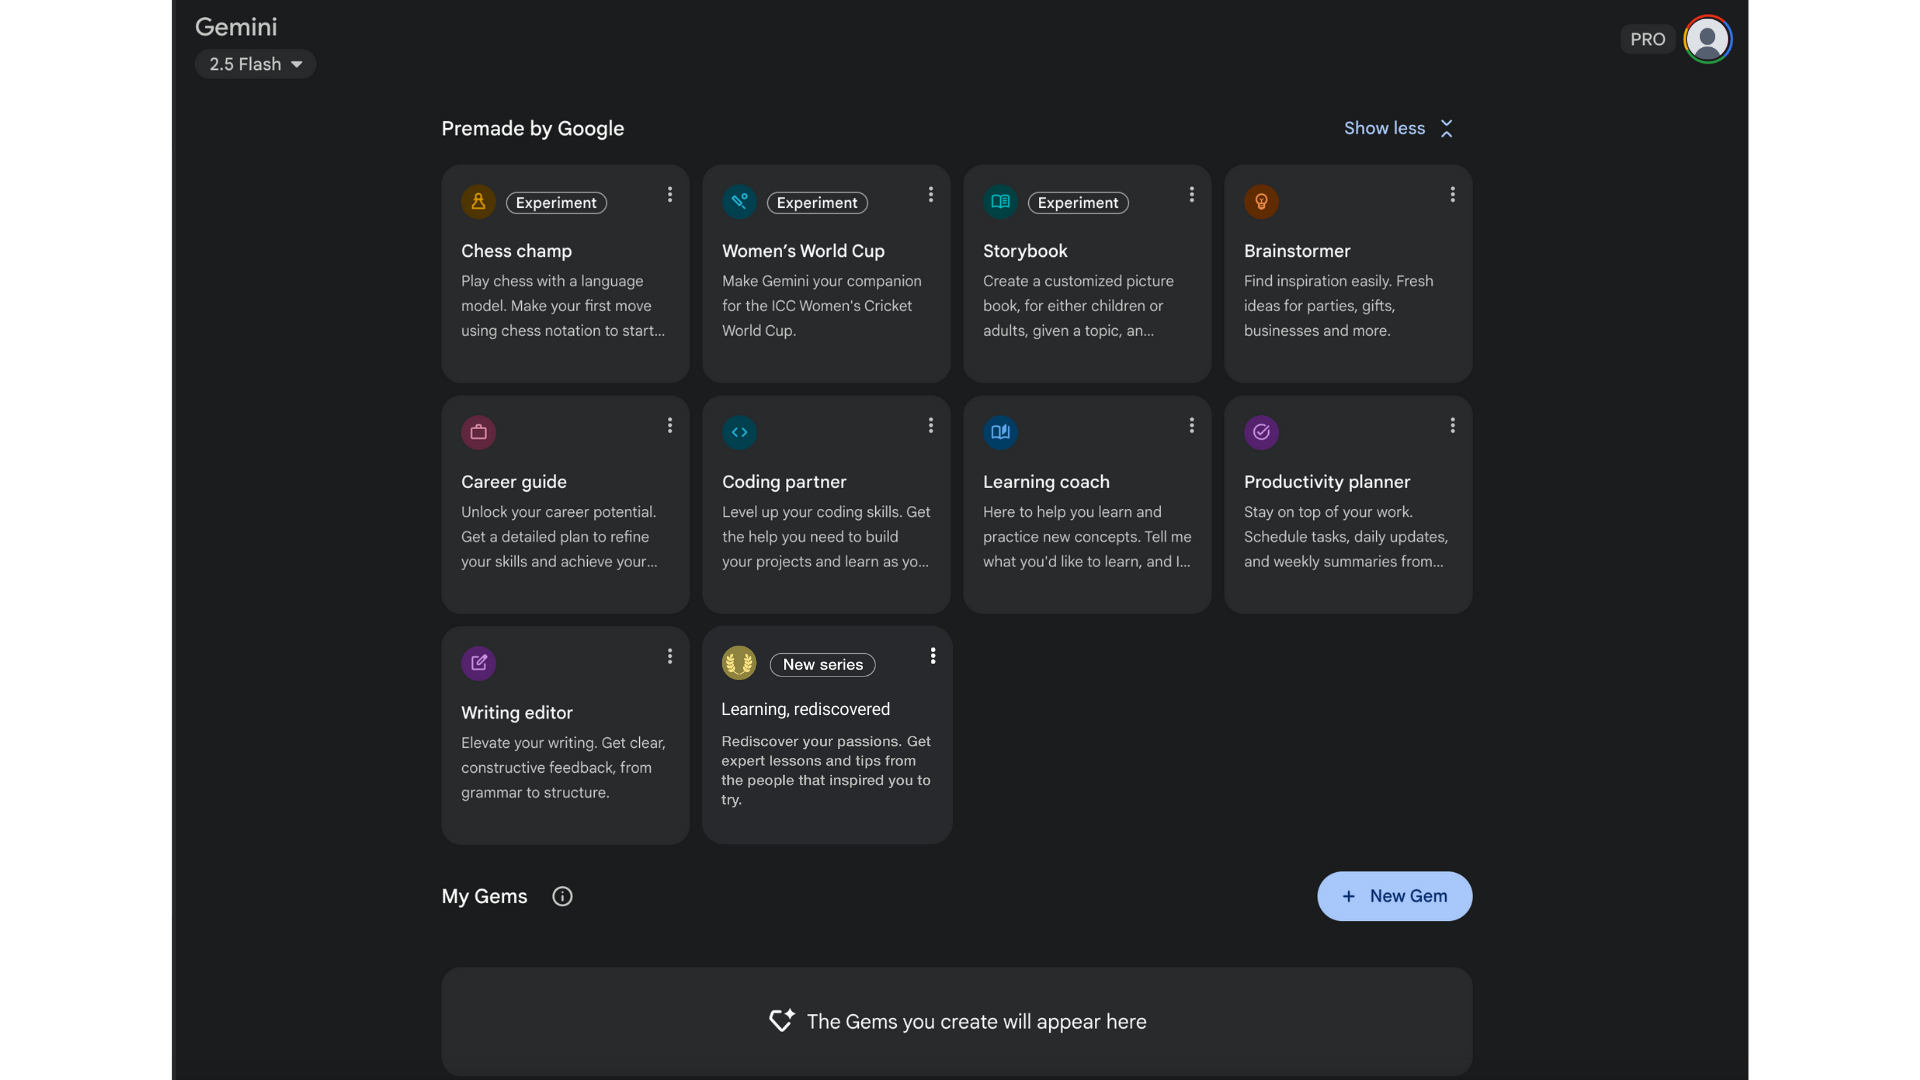
Task: Select the Writing editor gem title
Action: click(x=517, y=713)
